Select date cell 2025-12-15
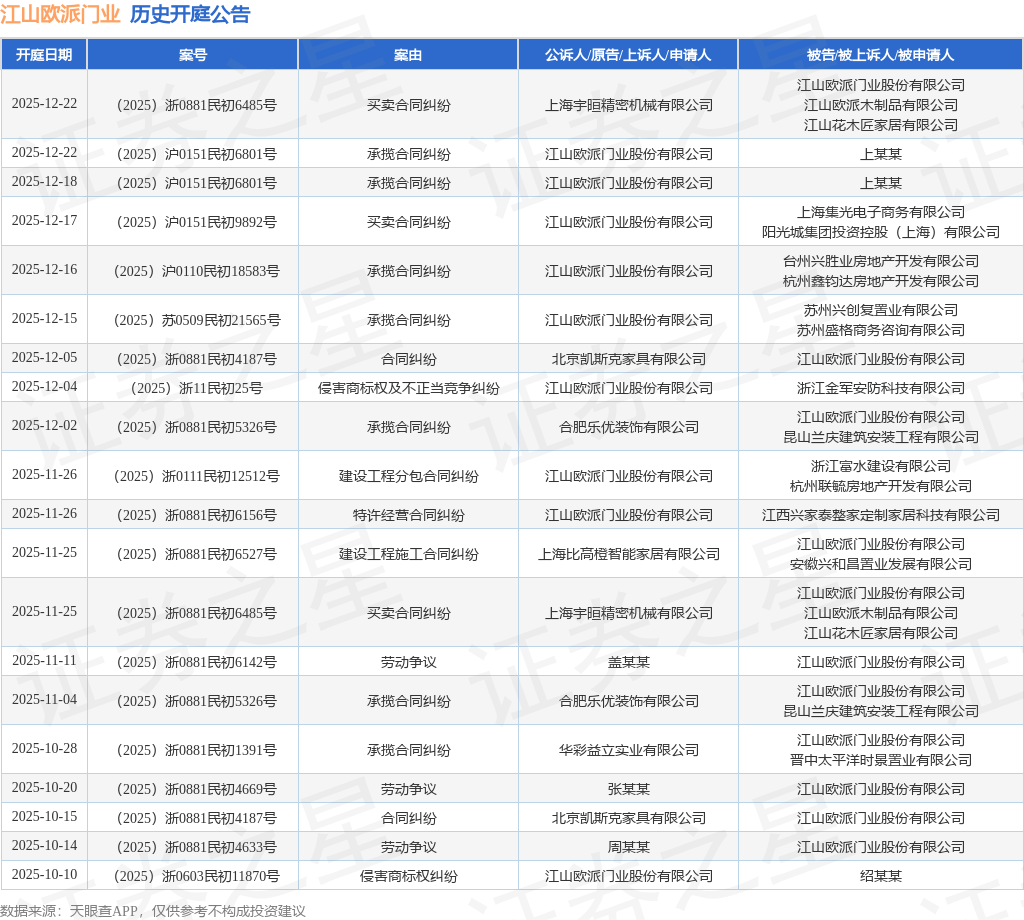The height and width of the screenshot is (920, 1024). tap(44, 319)
